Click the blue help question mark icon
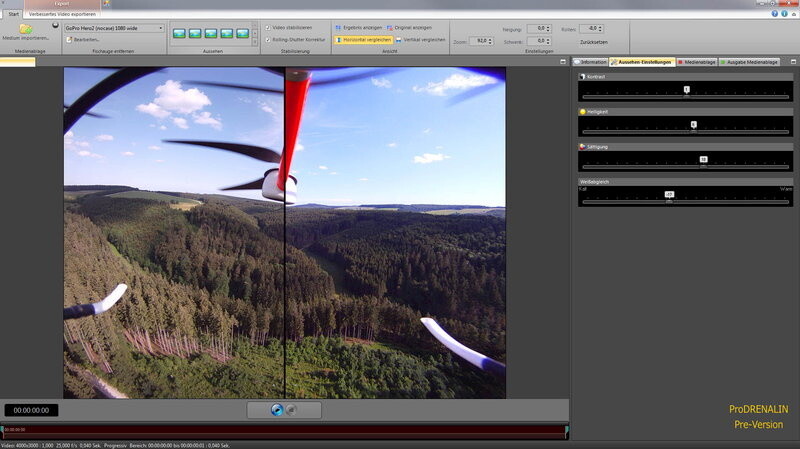Image resolution: width=800 pixels, height=449 pixels. (776, 14)
